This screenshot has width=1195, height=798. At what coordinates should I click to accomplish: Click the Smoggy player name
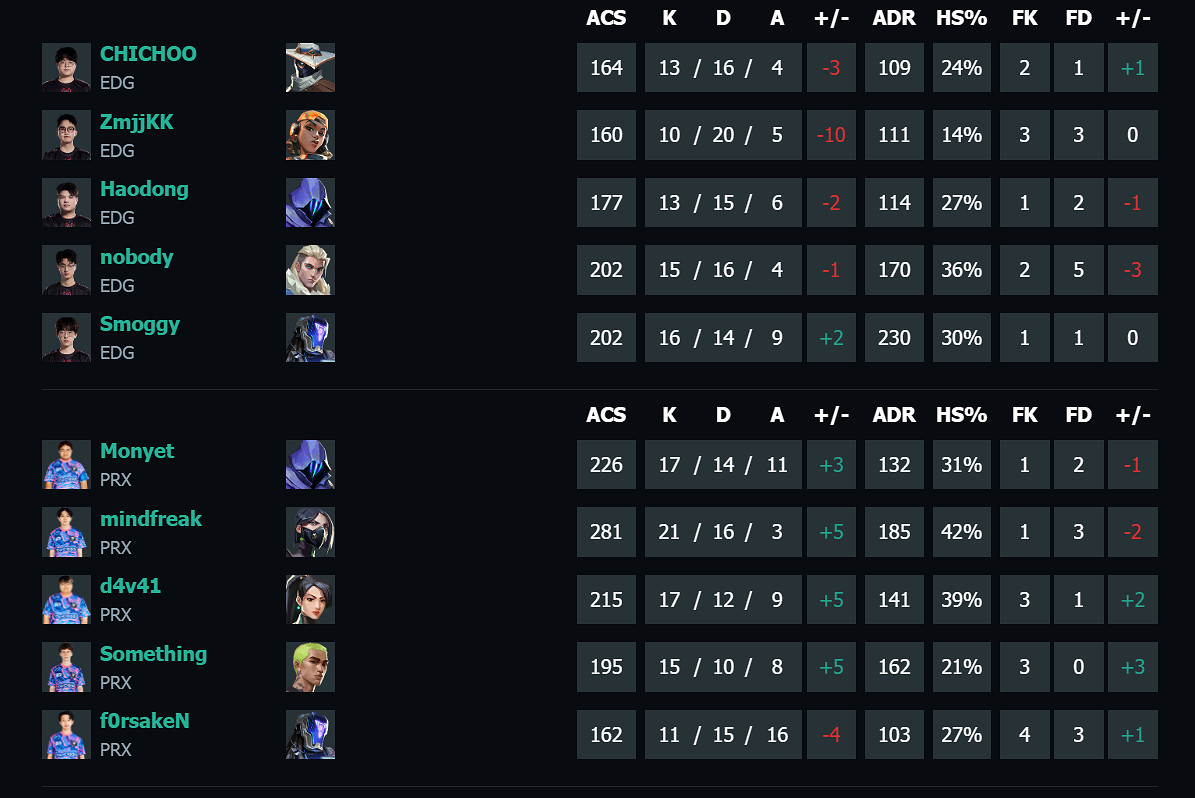coord(140,324)
